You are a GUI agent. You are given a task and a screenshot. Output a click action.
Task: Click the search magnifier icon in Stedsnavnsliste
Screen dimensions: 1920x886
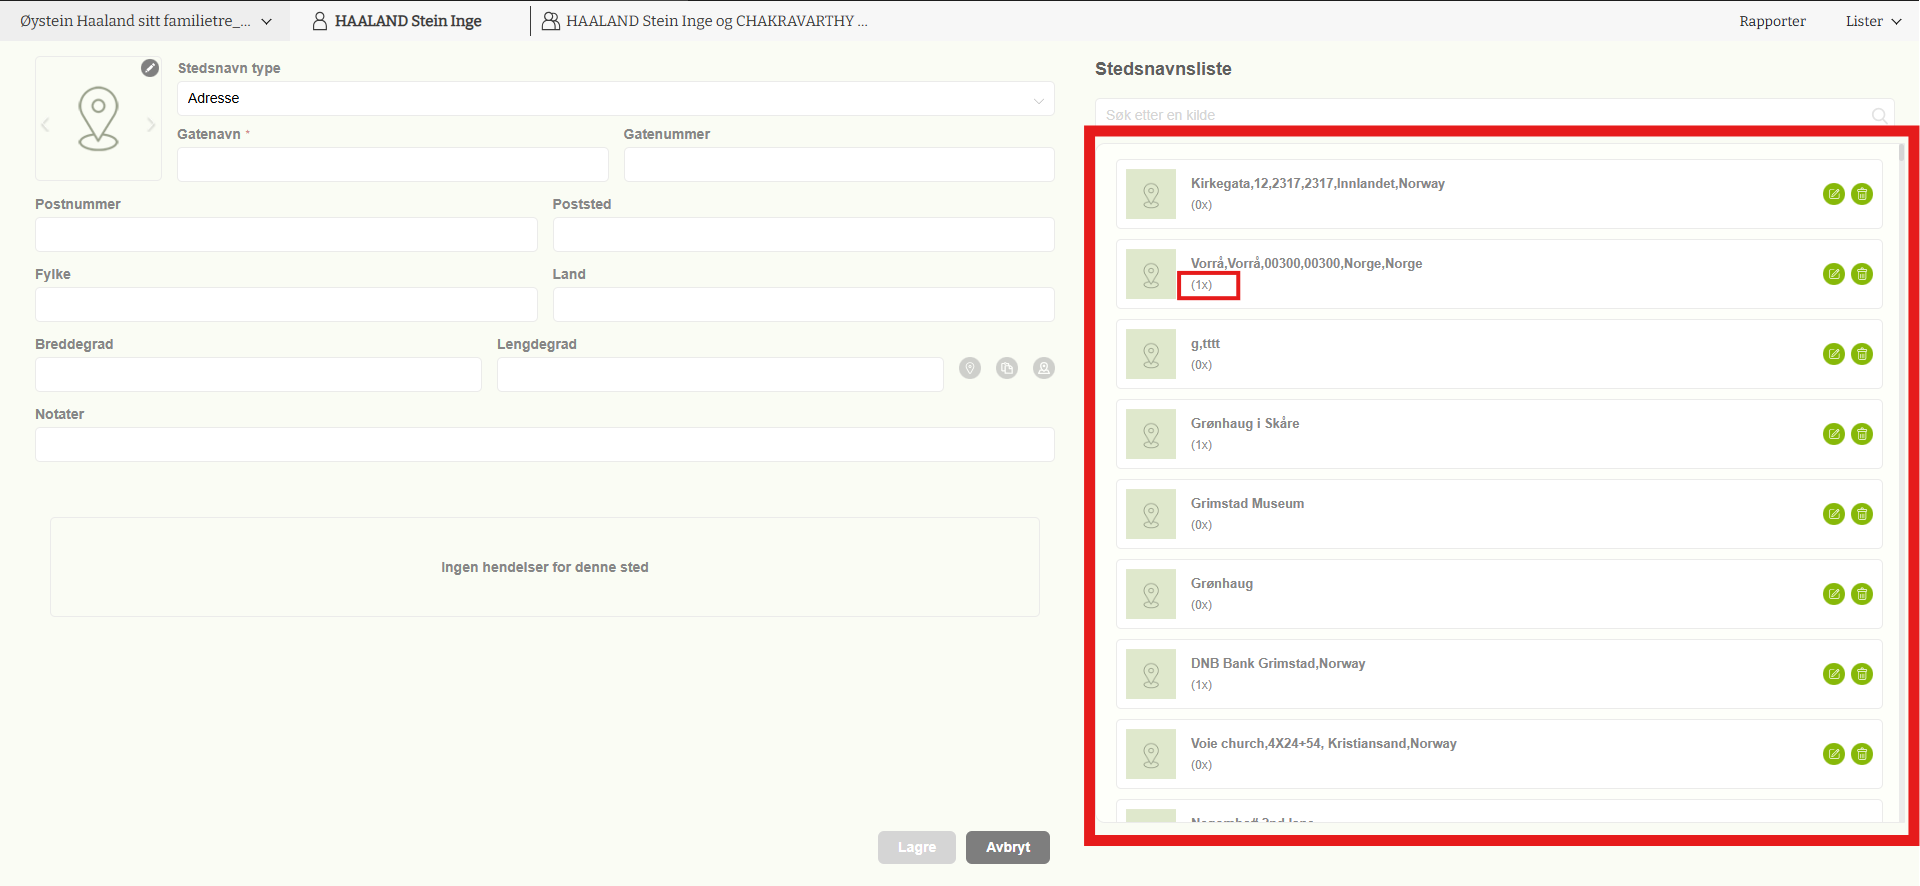coord(1879,115)
